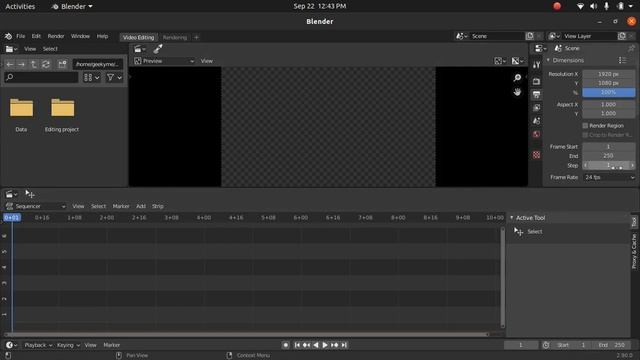Click the Blender logo in the menu bar
The width and height of the screenshot is (640, 360).
(8, 36)
